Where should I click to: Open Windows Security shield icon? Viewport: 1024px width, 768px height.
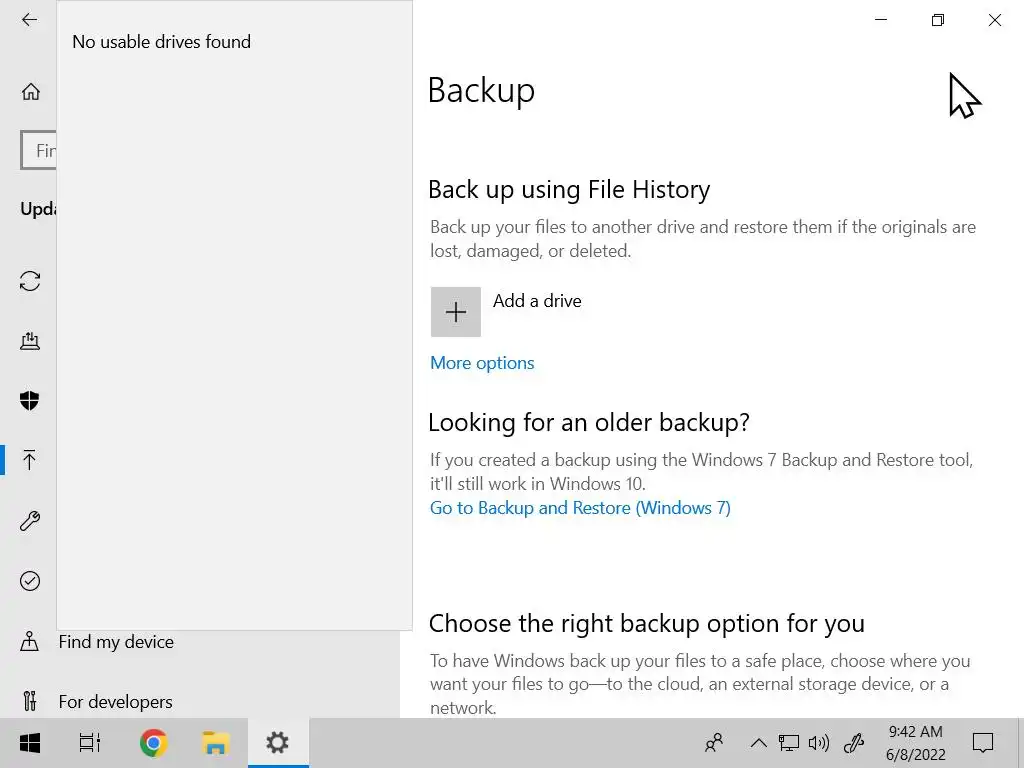tap(30, 401)
